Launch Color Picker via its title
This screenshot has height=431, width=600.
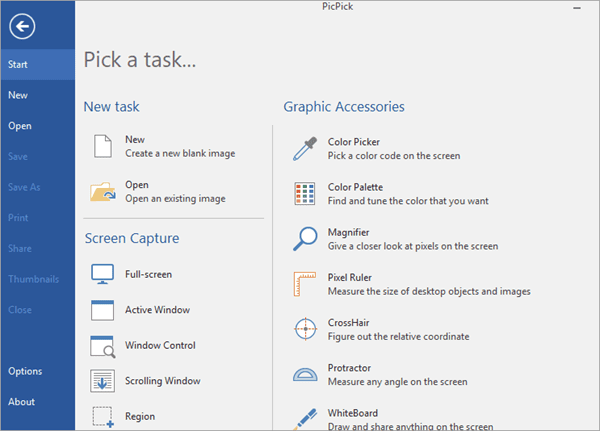(354, 142)
